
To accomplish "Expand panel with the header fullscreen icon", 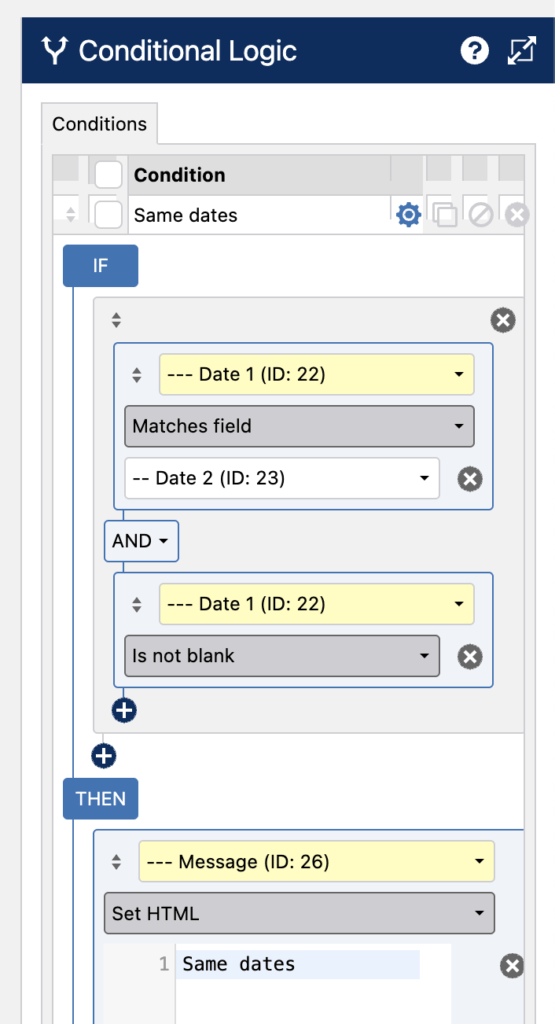I will coord(522,51).
